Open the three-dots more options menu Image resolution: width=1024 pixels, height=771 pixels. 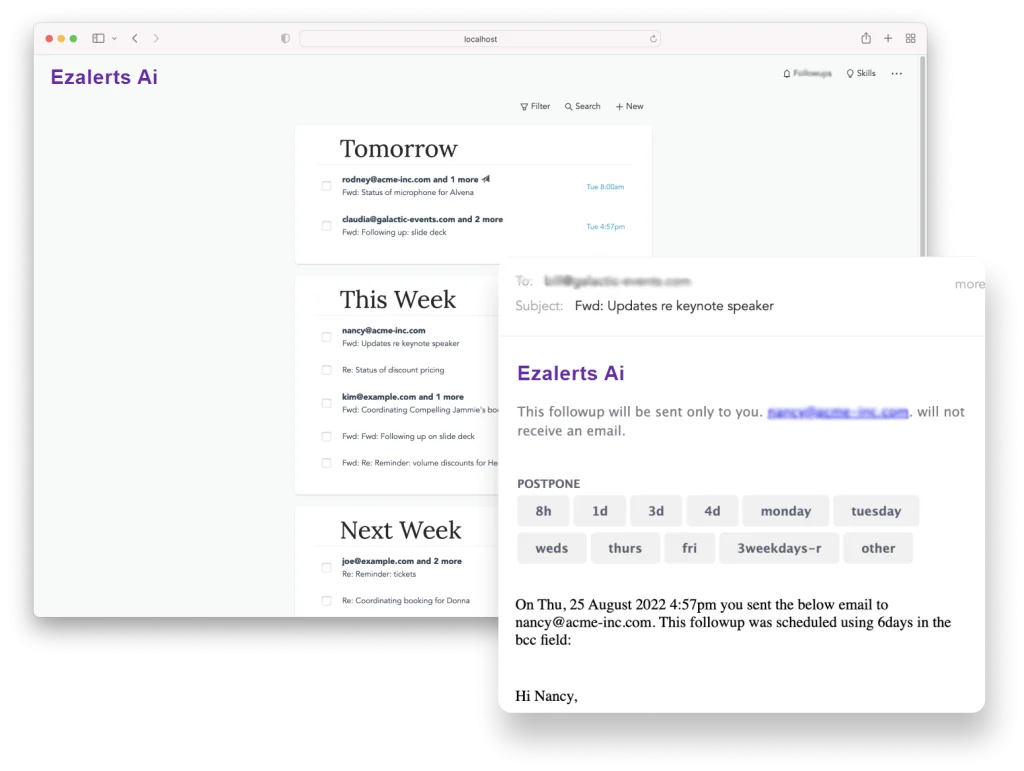click(897, 74)
